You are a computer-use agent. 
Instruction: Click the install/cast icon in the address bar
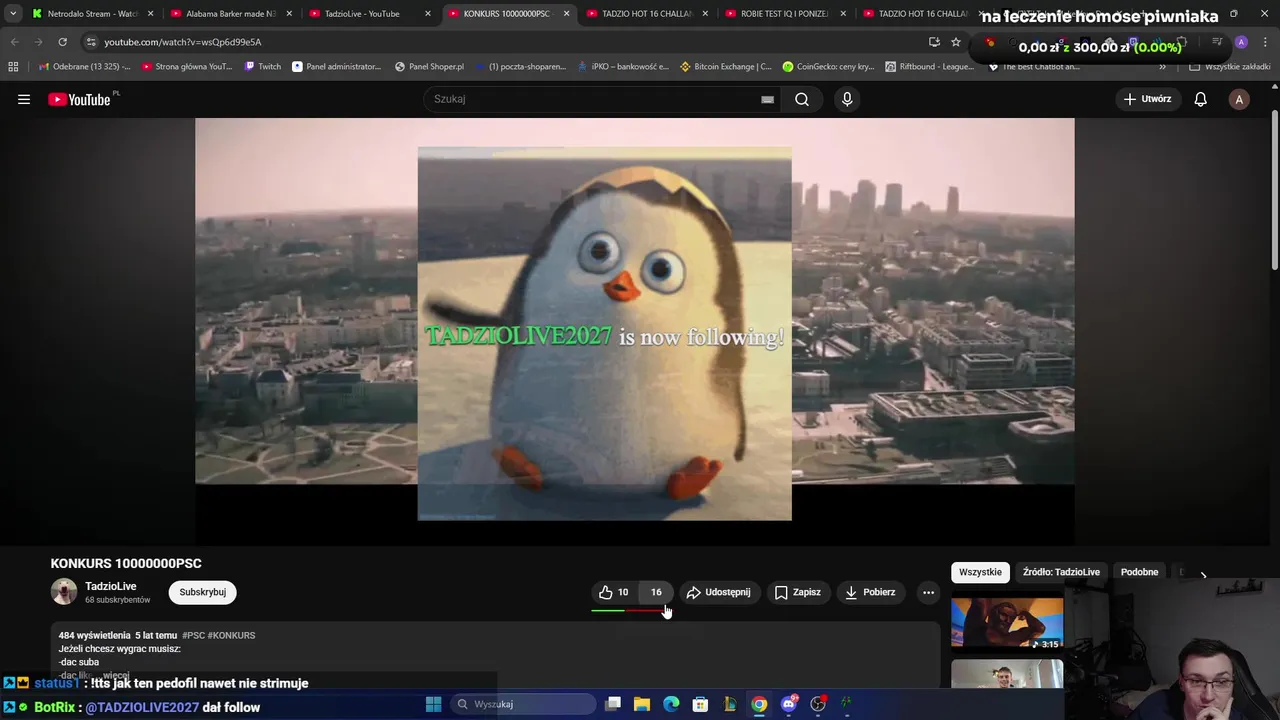click(x=934, y=42)
